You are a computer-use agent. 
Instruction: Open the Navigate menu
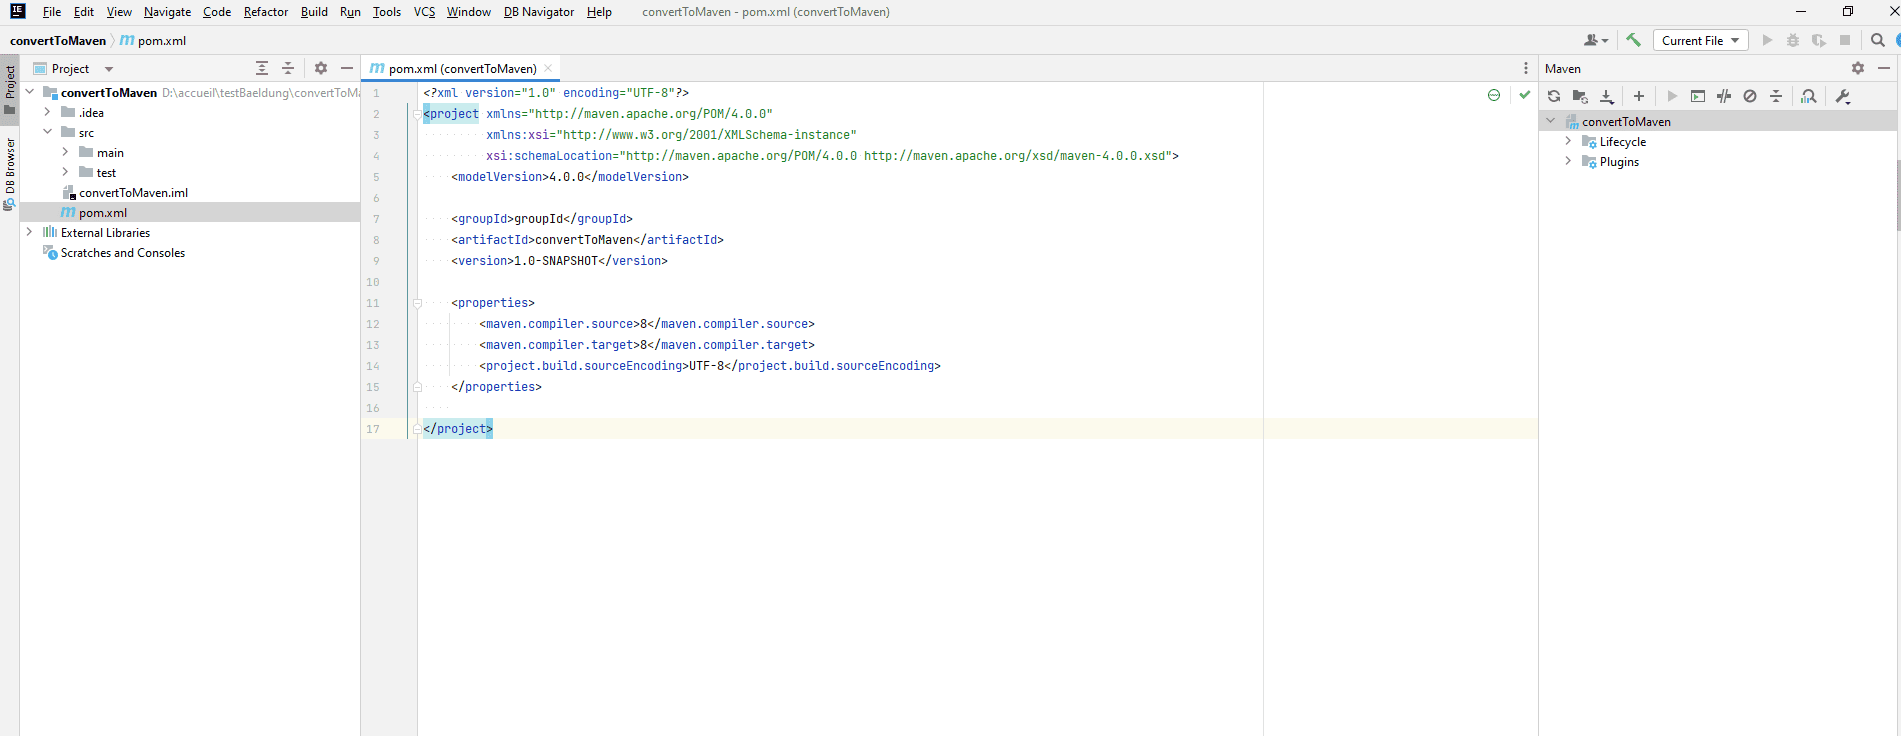167,12
